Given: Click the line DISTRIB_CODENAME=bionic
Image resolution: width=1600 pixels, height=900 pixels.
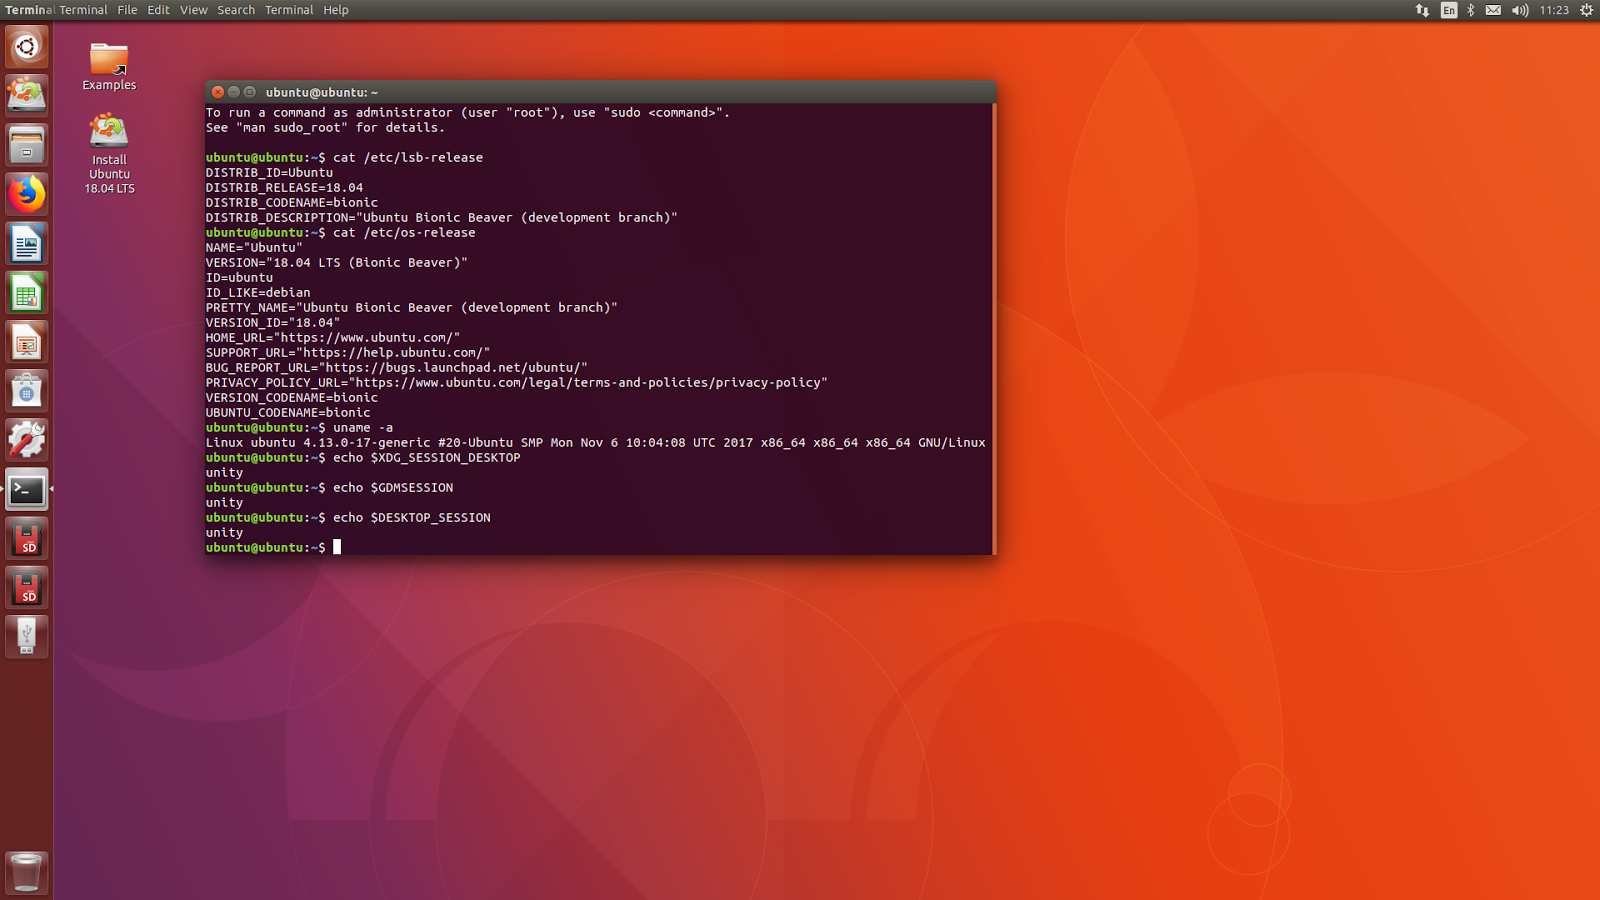Looking at the screenshot, I should (291, 202).
